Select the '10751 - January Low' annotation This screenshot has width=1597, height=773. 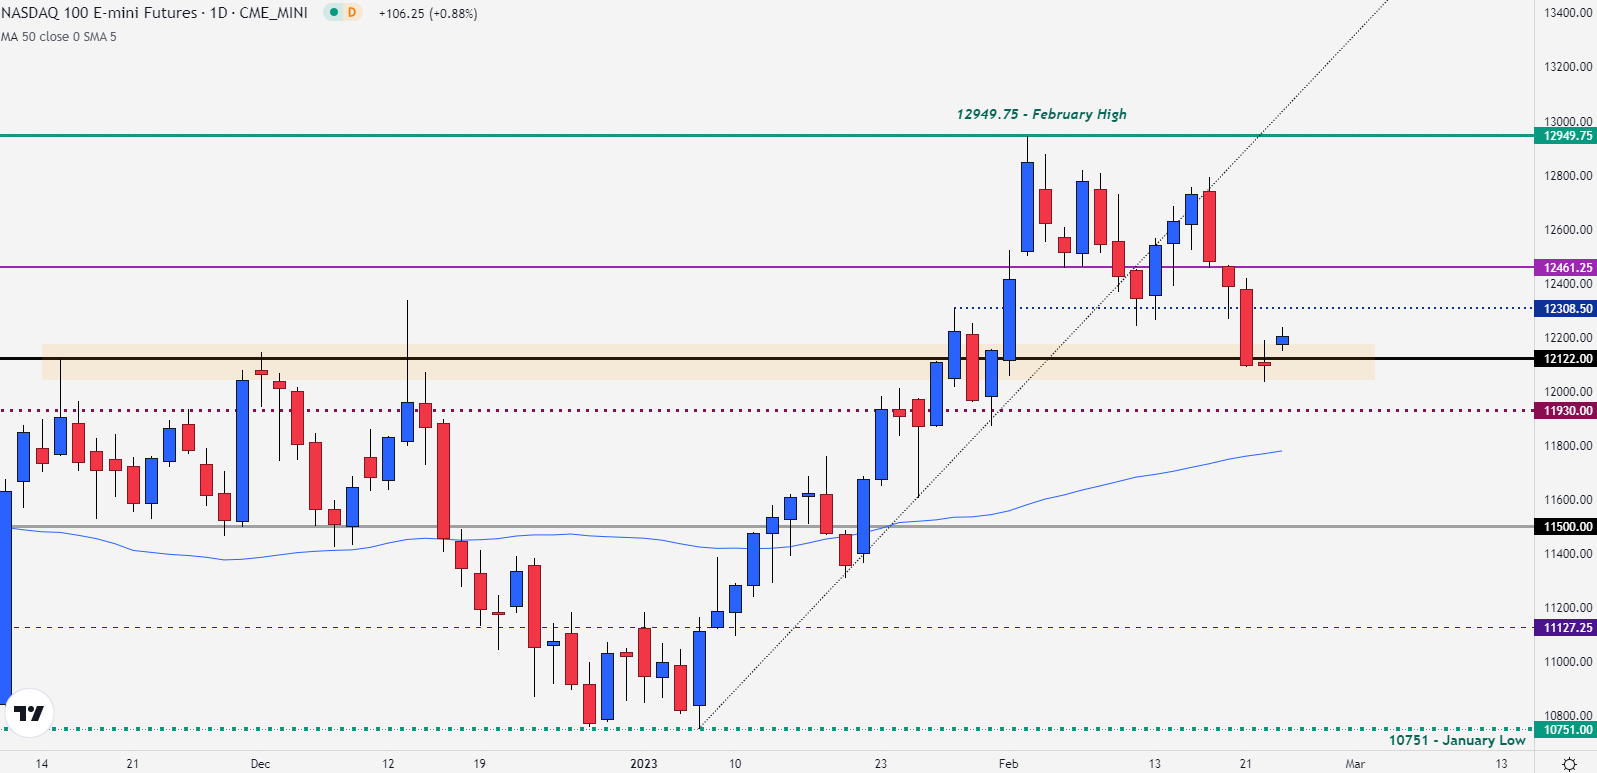click(x=1457, y=740)
